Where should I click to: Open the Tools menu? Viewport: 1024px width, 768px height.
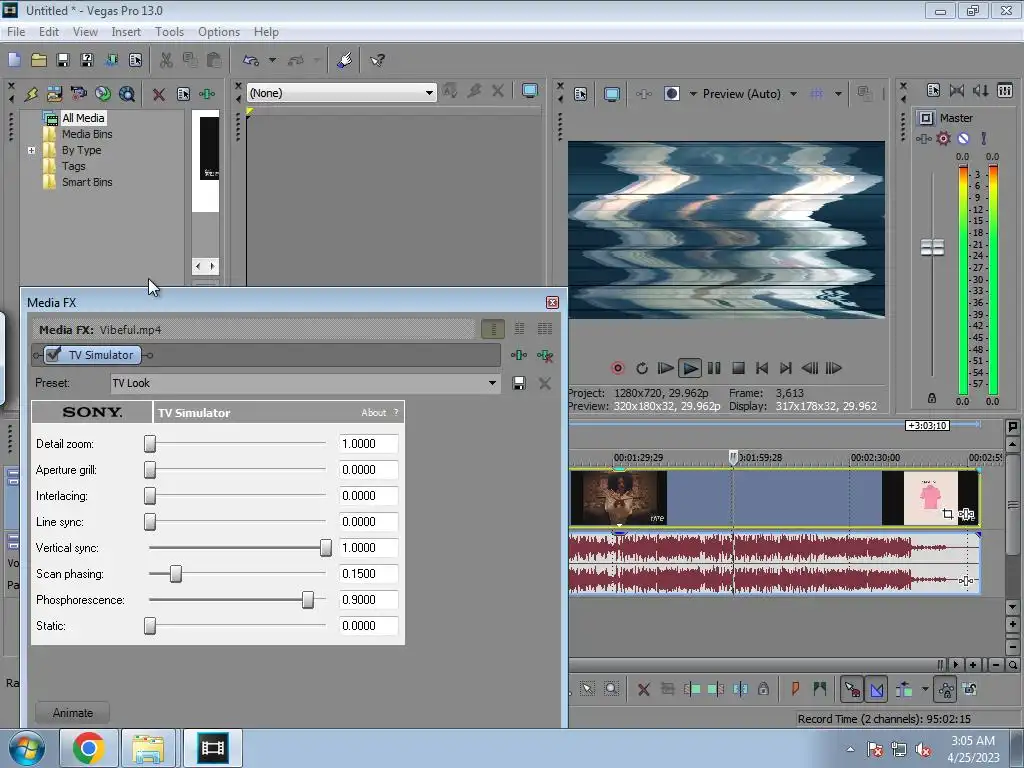[x=169, y=32]
